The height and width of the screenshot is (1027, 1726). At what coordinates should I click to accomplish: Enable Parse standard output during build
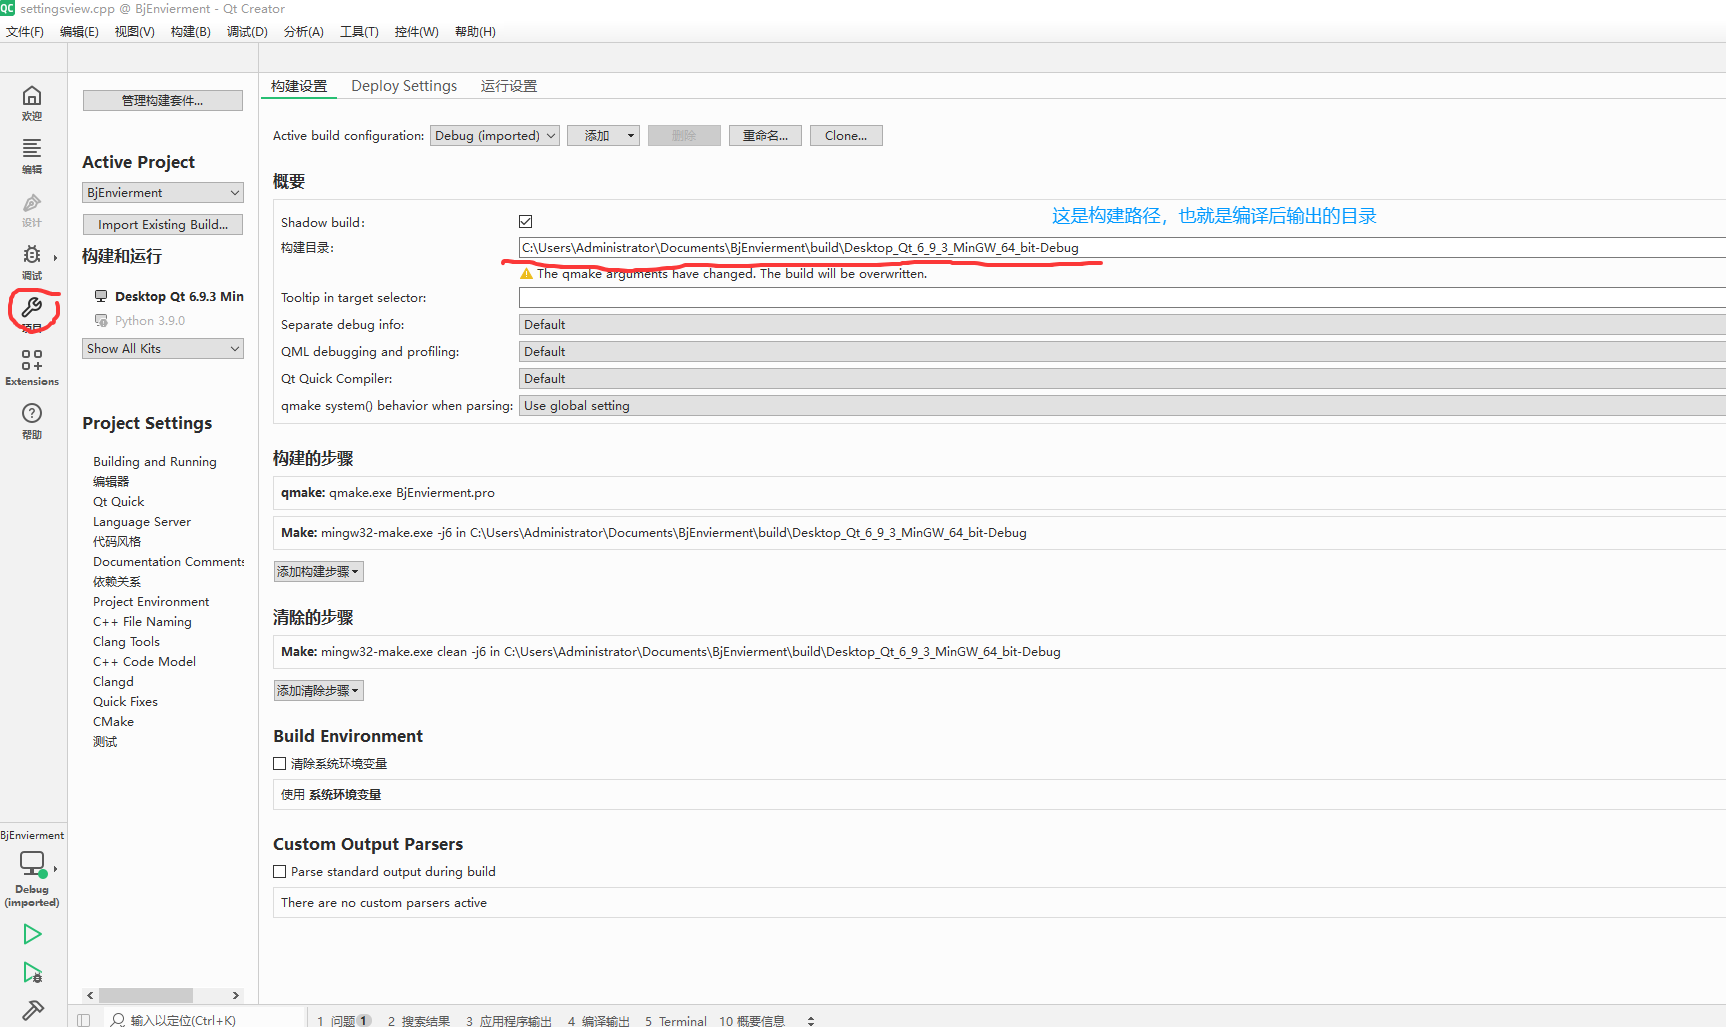[280, 872]
